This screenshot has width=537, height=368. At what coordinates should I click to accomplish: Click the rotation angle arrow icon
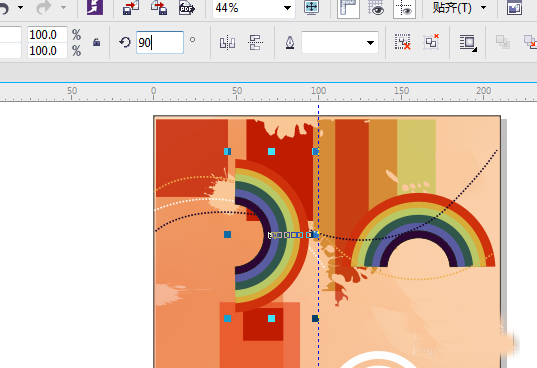[x=125, y=42]
